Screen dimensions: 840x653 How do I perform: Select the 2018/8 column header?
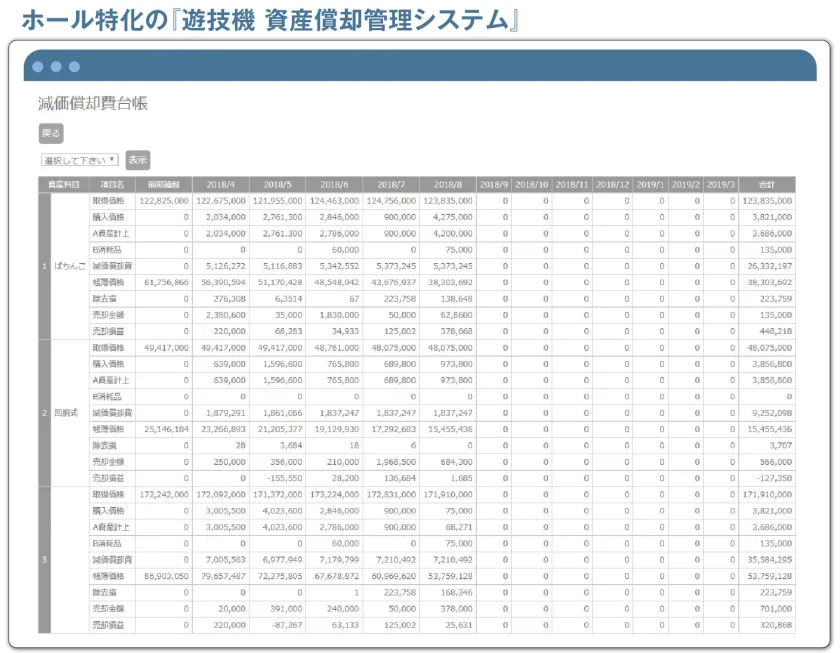448,184
